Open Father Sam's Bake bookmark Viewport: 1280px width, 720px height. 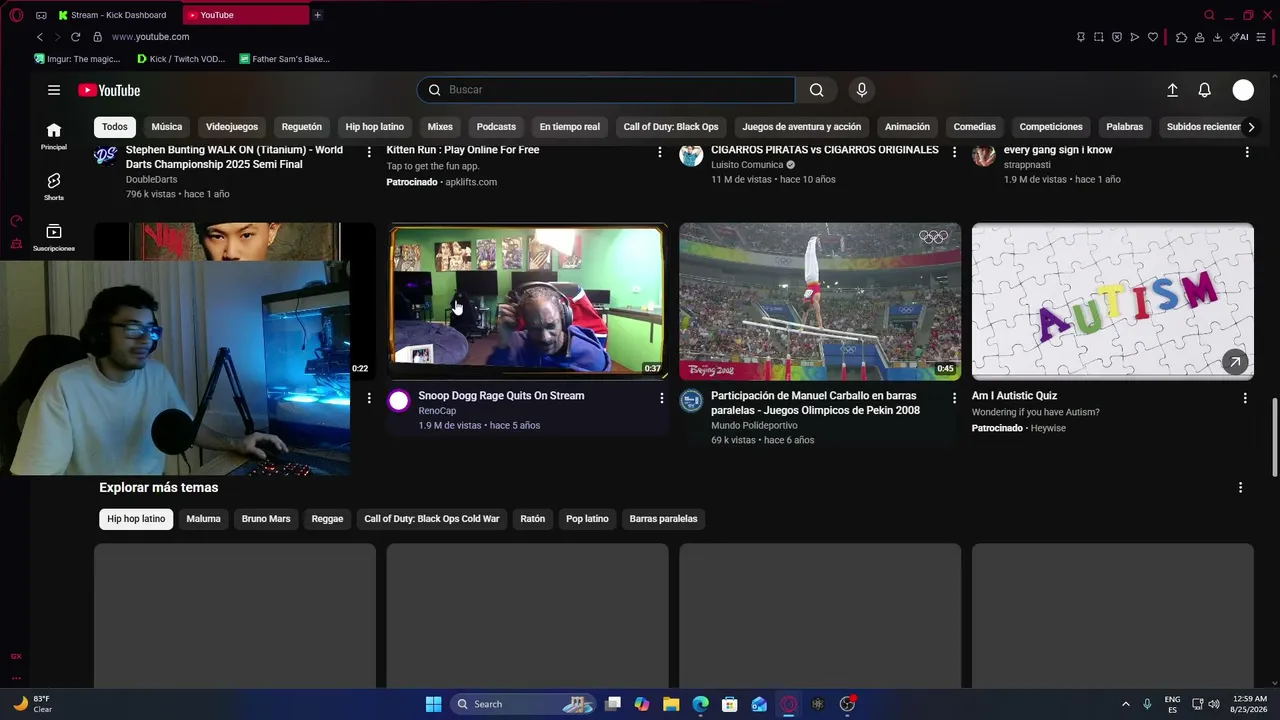pyautogui.click(x=284, y=59)
